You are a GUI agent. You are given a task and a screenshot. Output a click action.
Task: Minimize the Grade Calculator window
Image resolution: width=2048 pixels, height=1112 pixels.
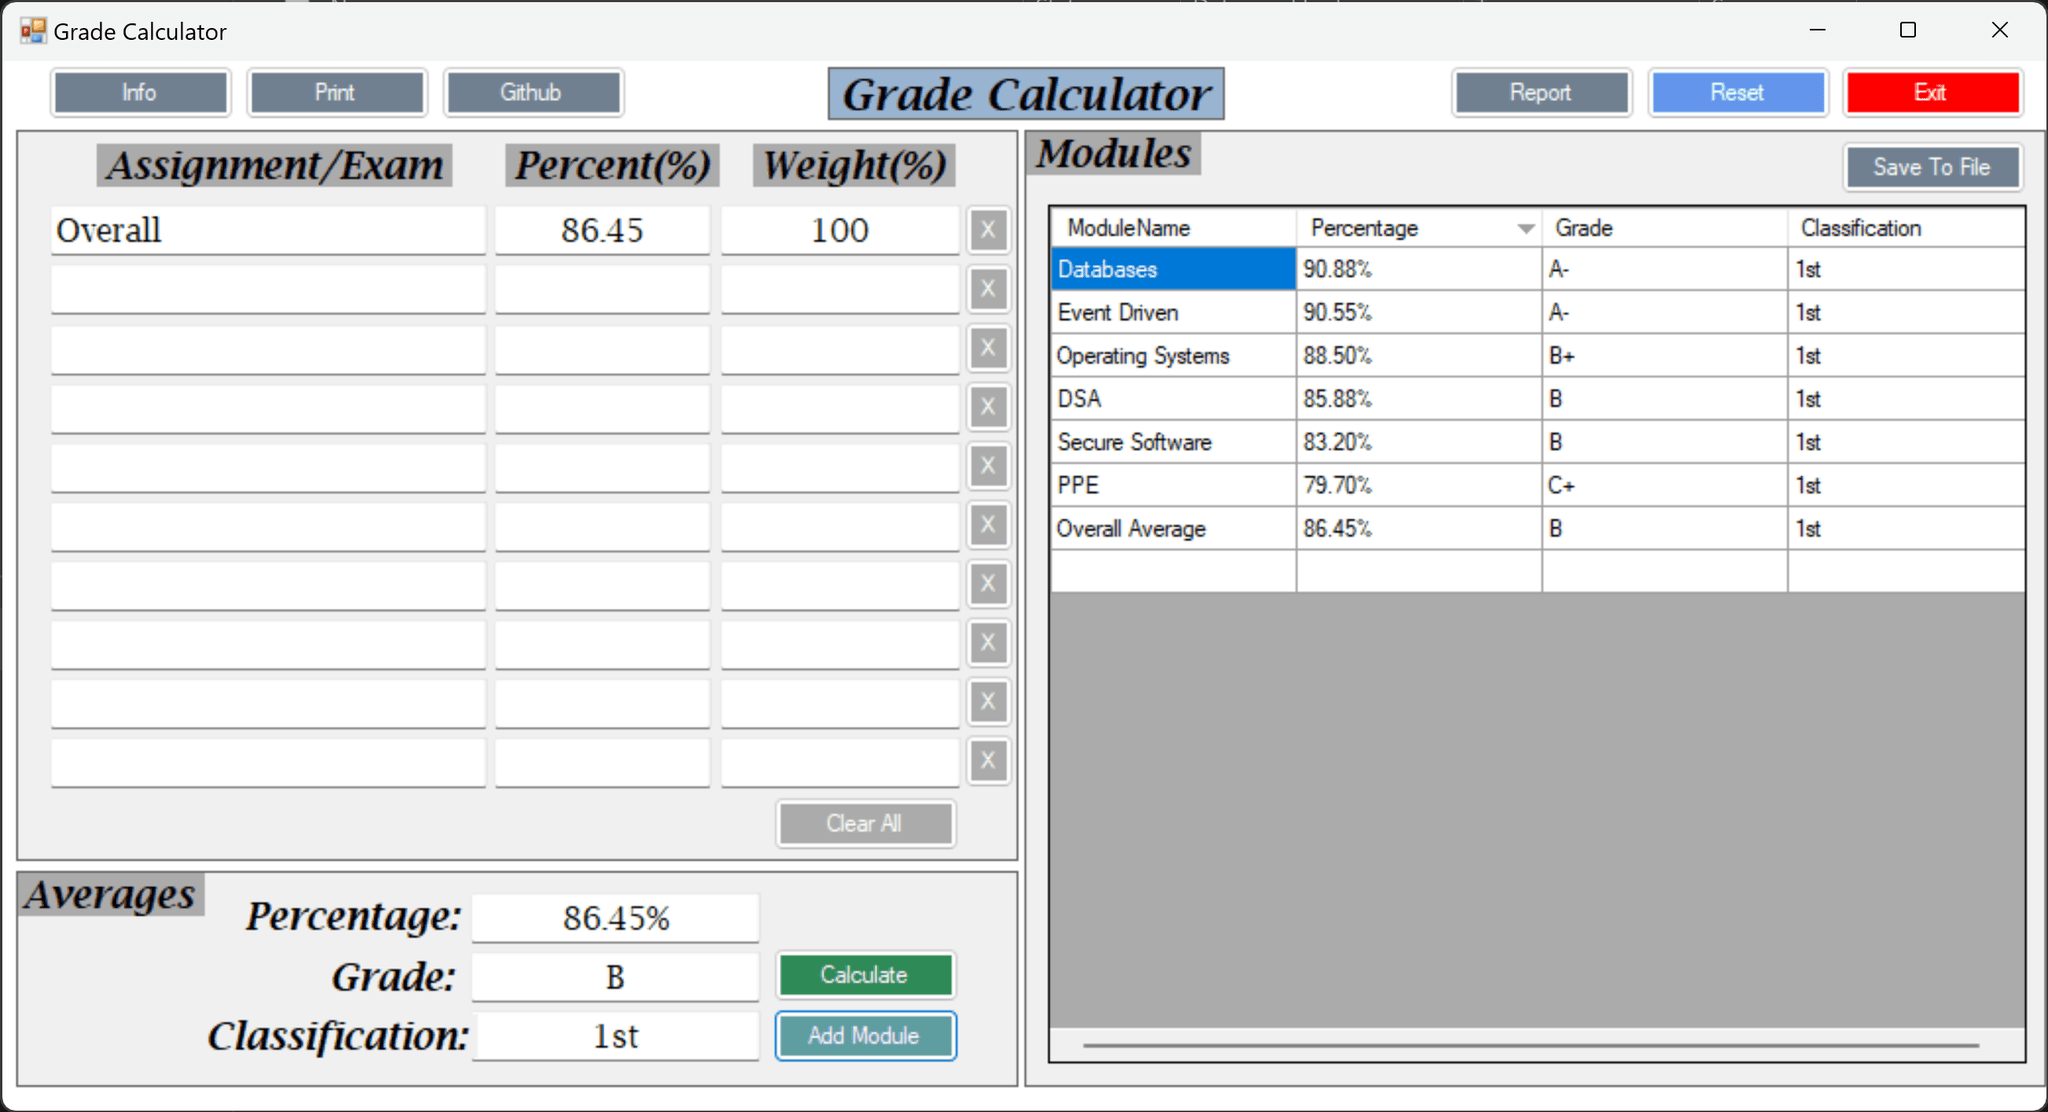[1818, 30]
